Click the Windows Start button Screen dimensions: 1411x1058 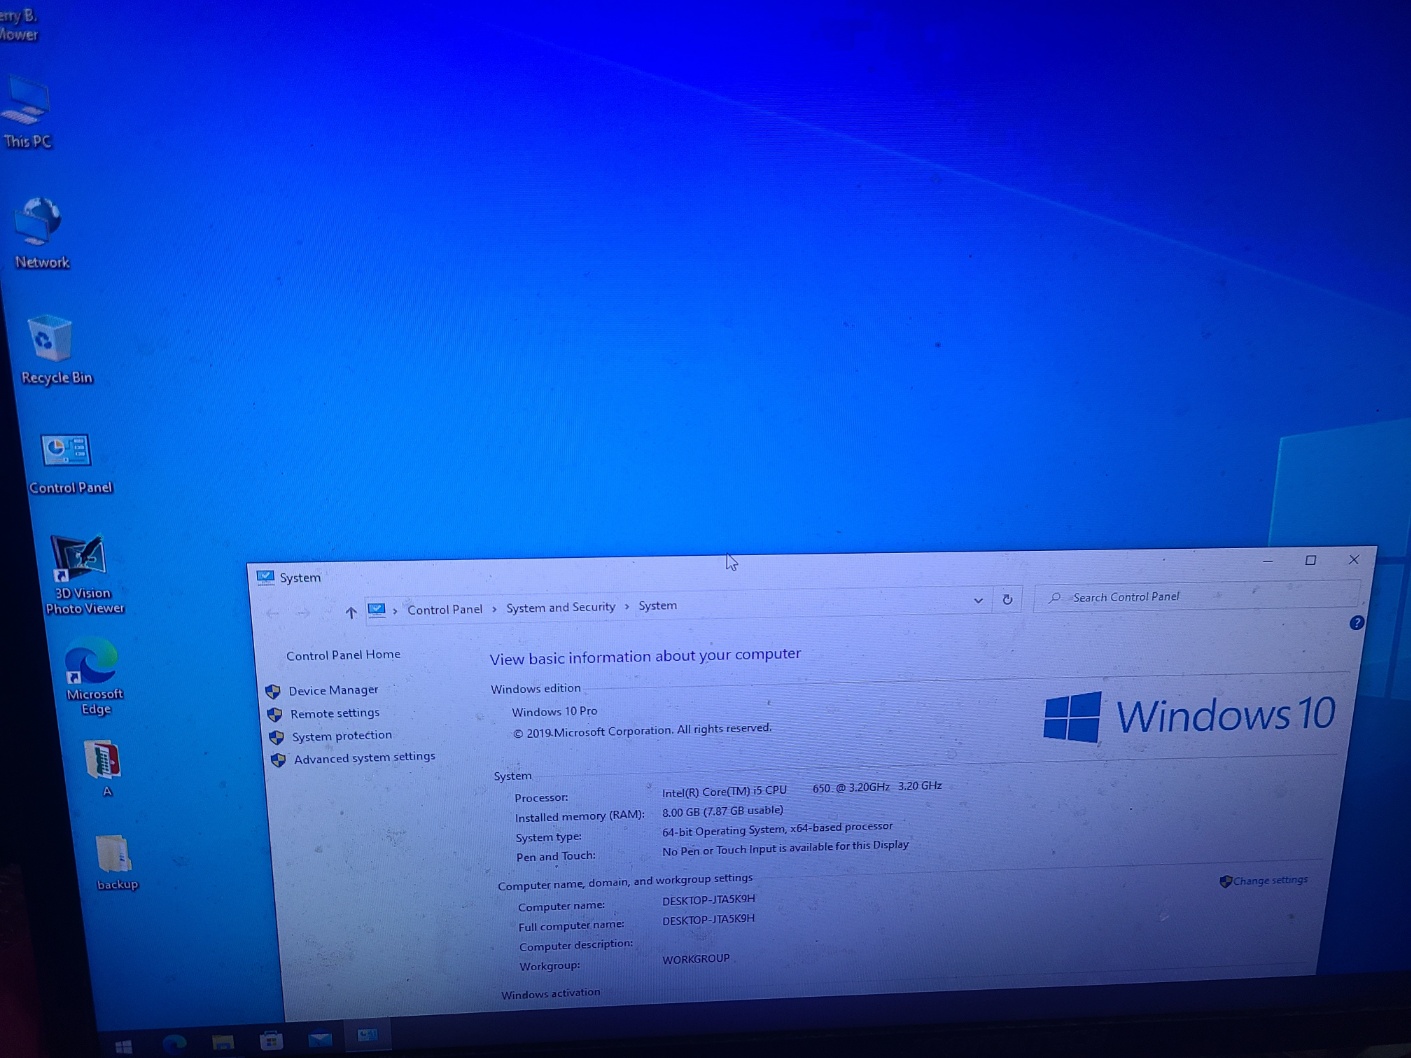124,1046
